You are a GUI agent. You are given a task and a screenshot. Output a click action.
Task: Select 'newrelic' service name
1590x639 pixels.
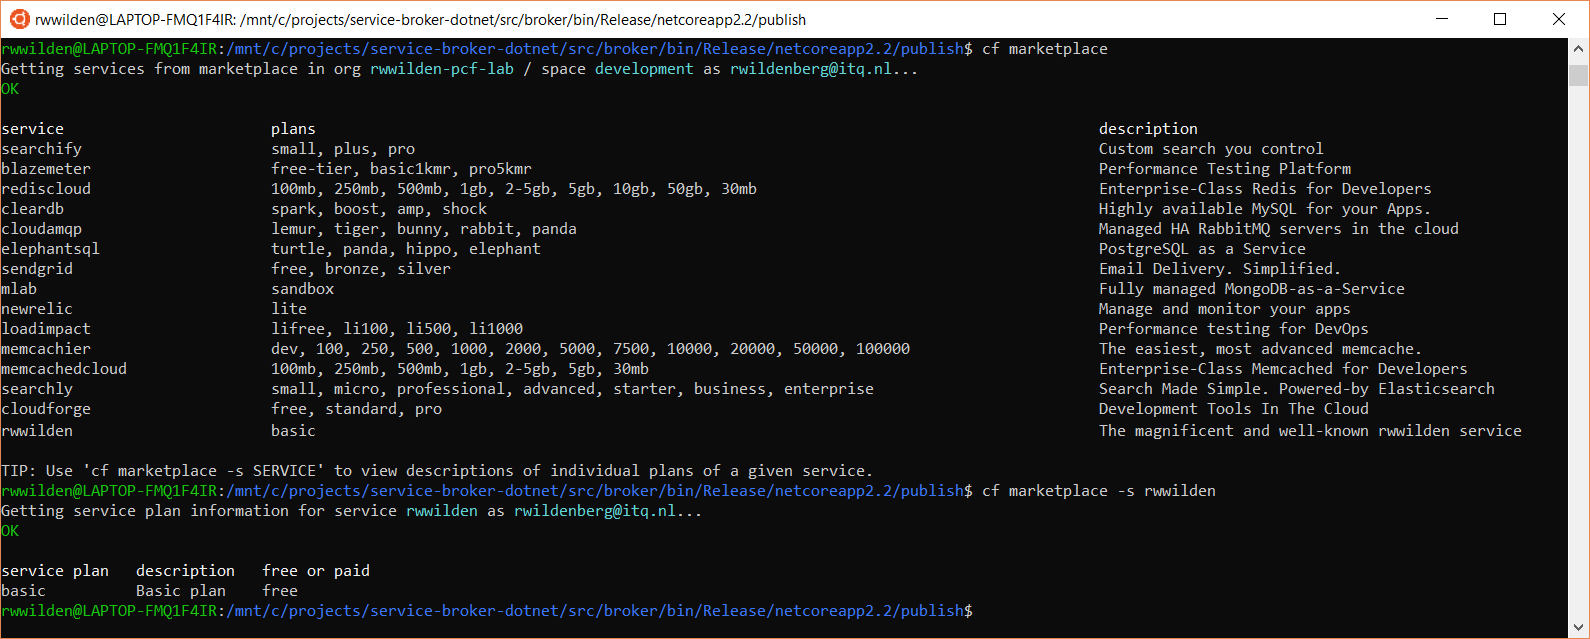click(x=37, y=309)
